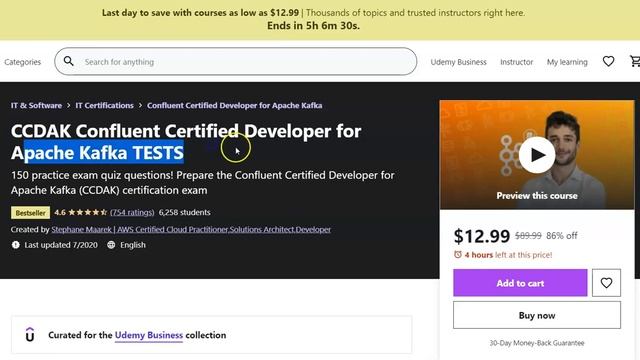Click the globe language icon
This screenshot has height=360, width=640.
(111, 245)
